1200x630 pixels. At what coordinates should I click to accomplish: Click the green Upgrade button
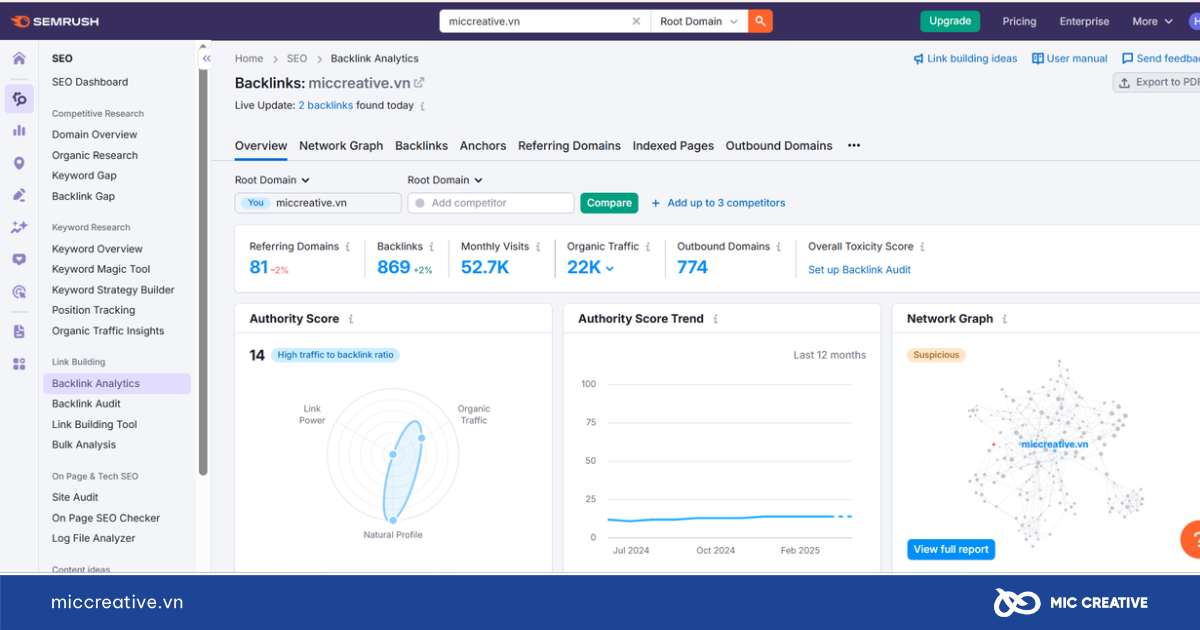[950, 21]
